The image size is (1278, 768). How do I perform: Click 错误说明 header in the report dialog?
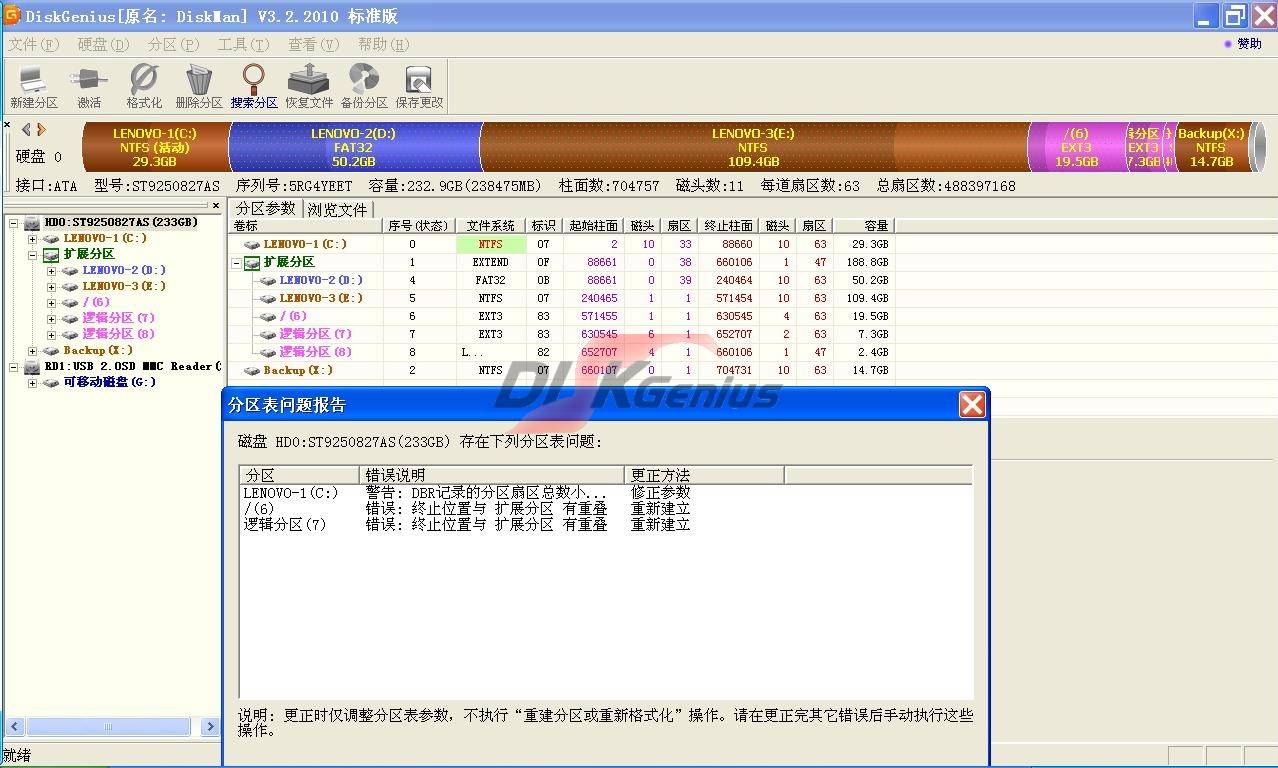click(492, 475)
